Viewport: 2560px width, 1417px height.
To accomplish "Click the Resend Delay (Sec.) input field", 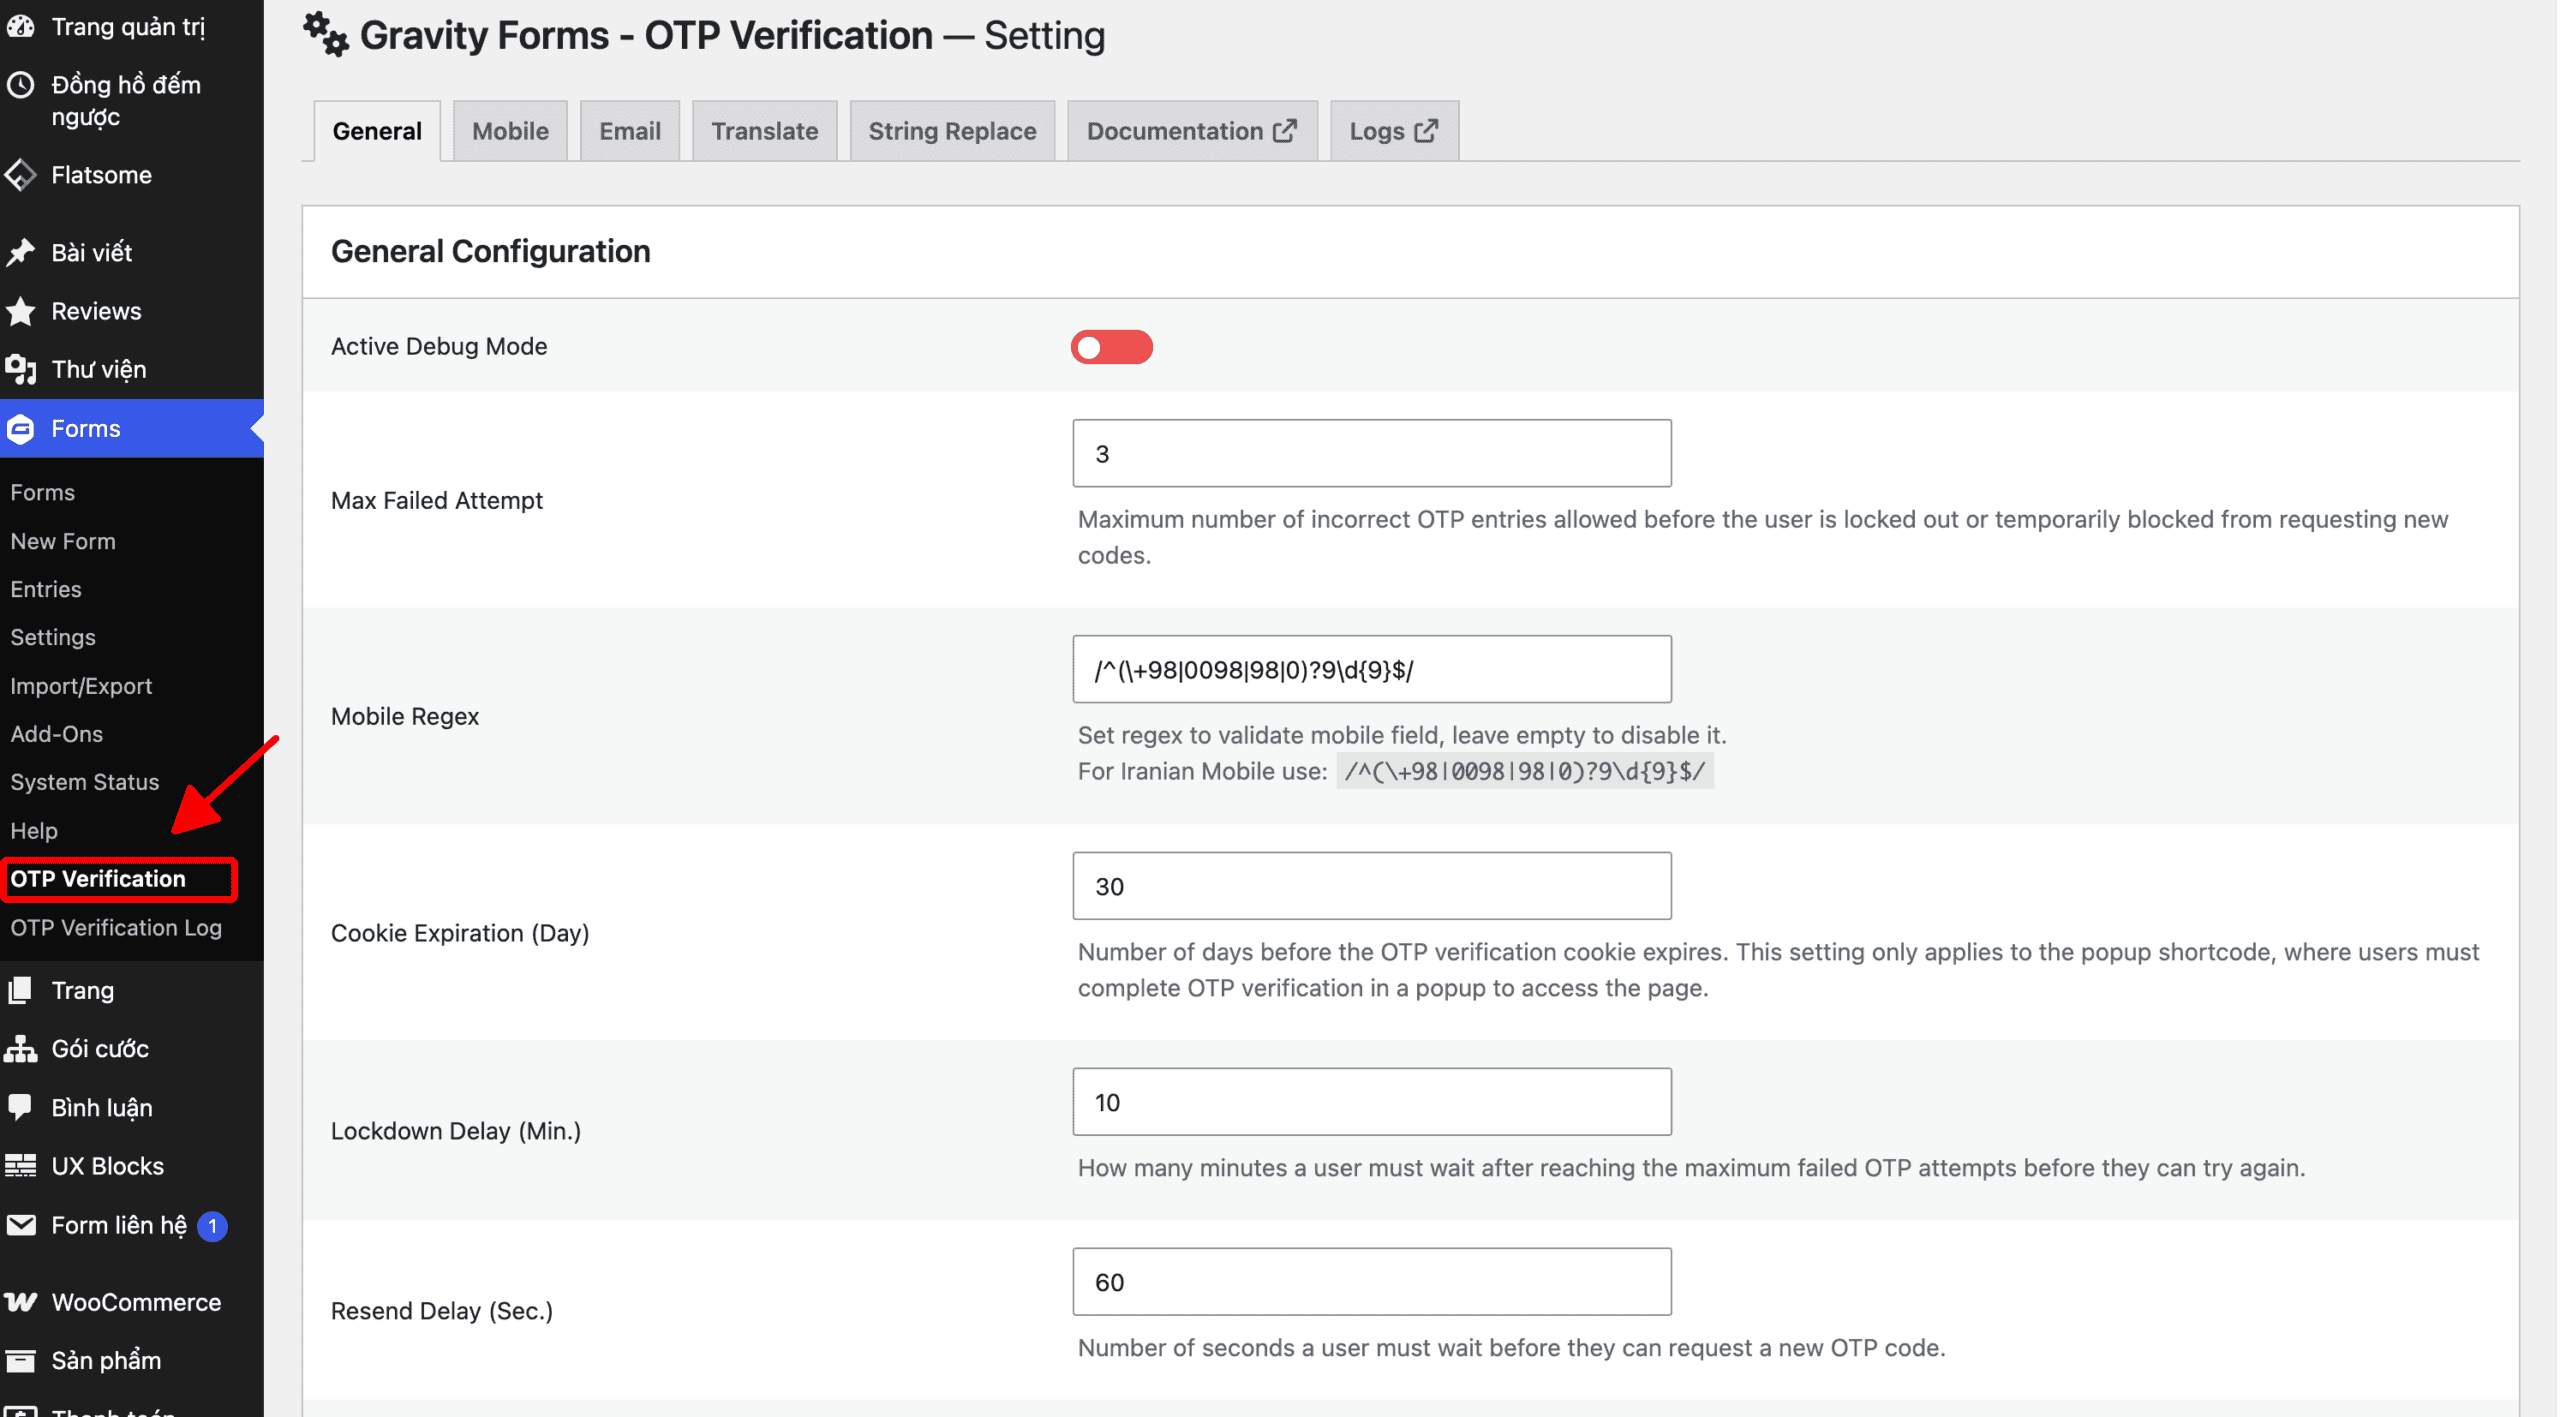I will click(x=1371, y=1282).
